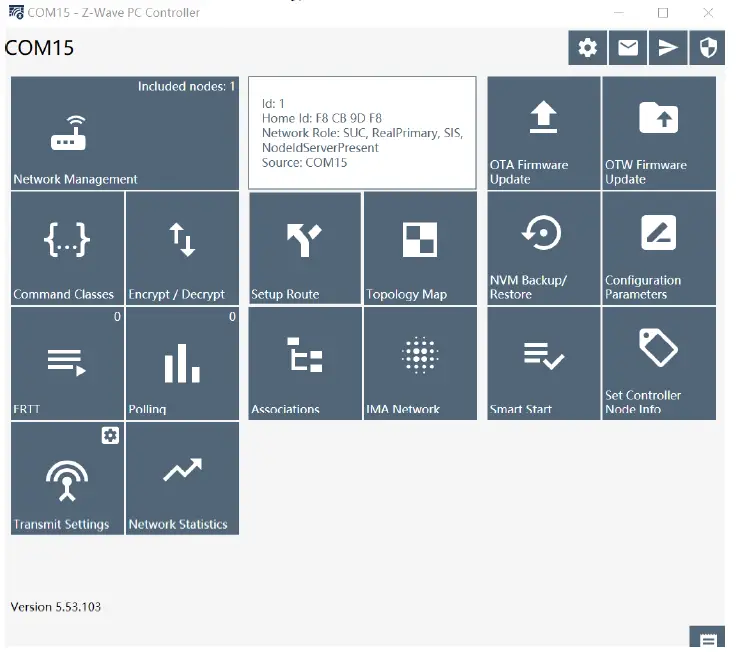The width and height of the screenshot is (736, 659).
Task: Open the OTA Firmware Update tile
Action: 544,133
